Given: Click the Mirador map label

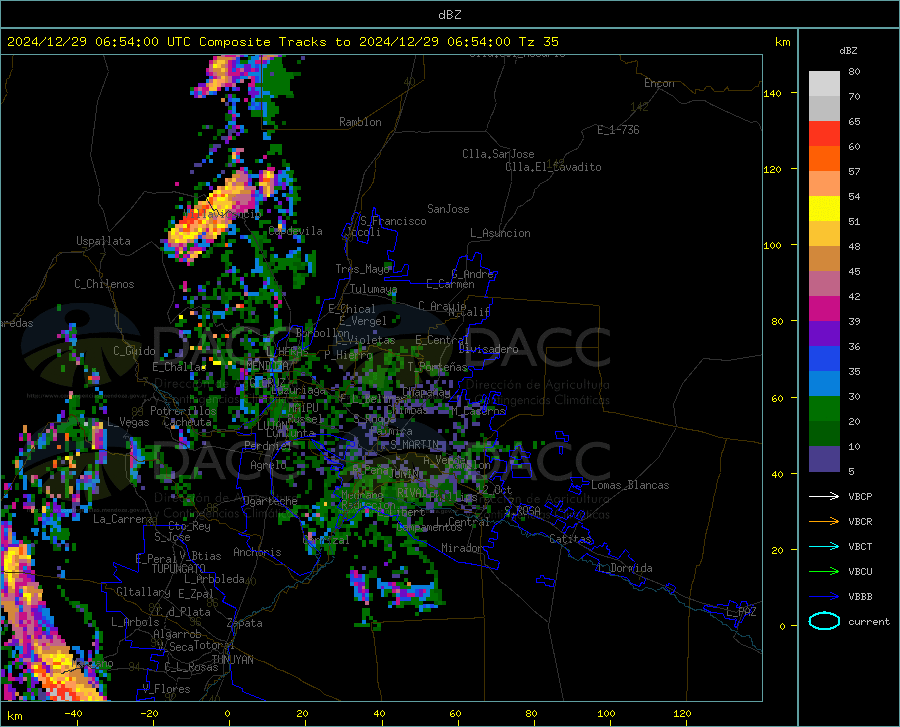Looking at the screenshot, I should pos(462,548).
